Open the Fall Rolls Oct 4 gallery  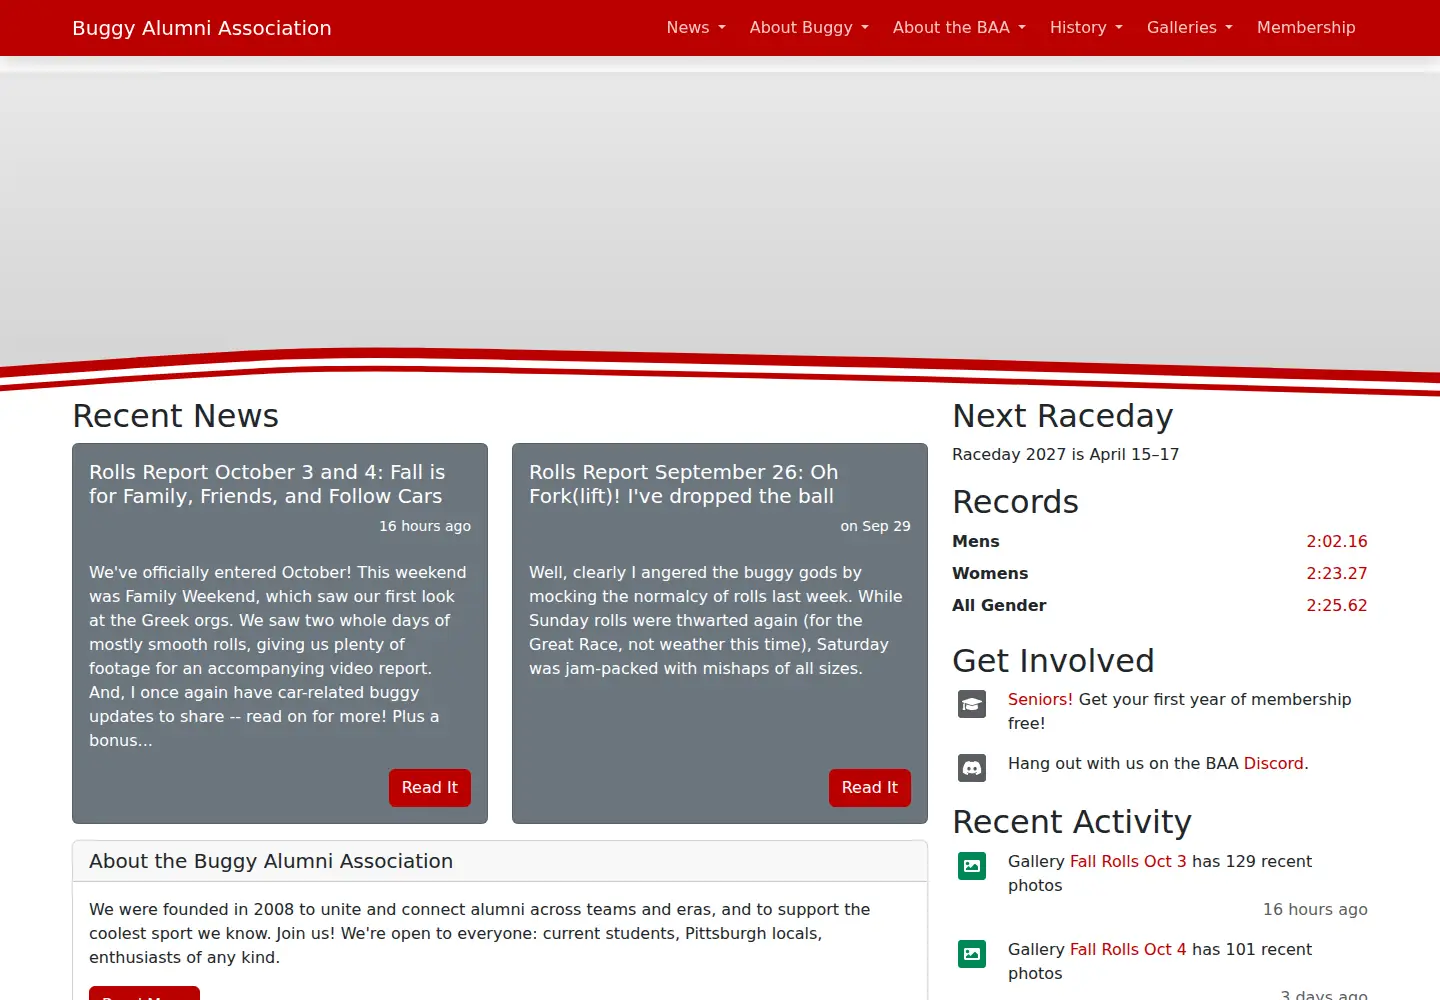pos(1128,950)
